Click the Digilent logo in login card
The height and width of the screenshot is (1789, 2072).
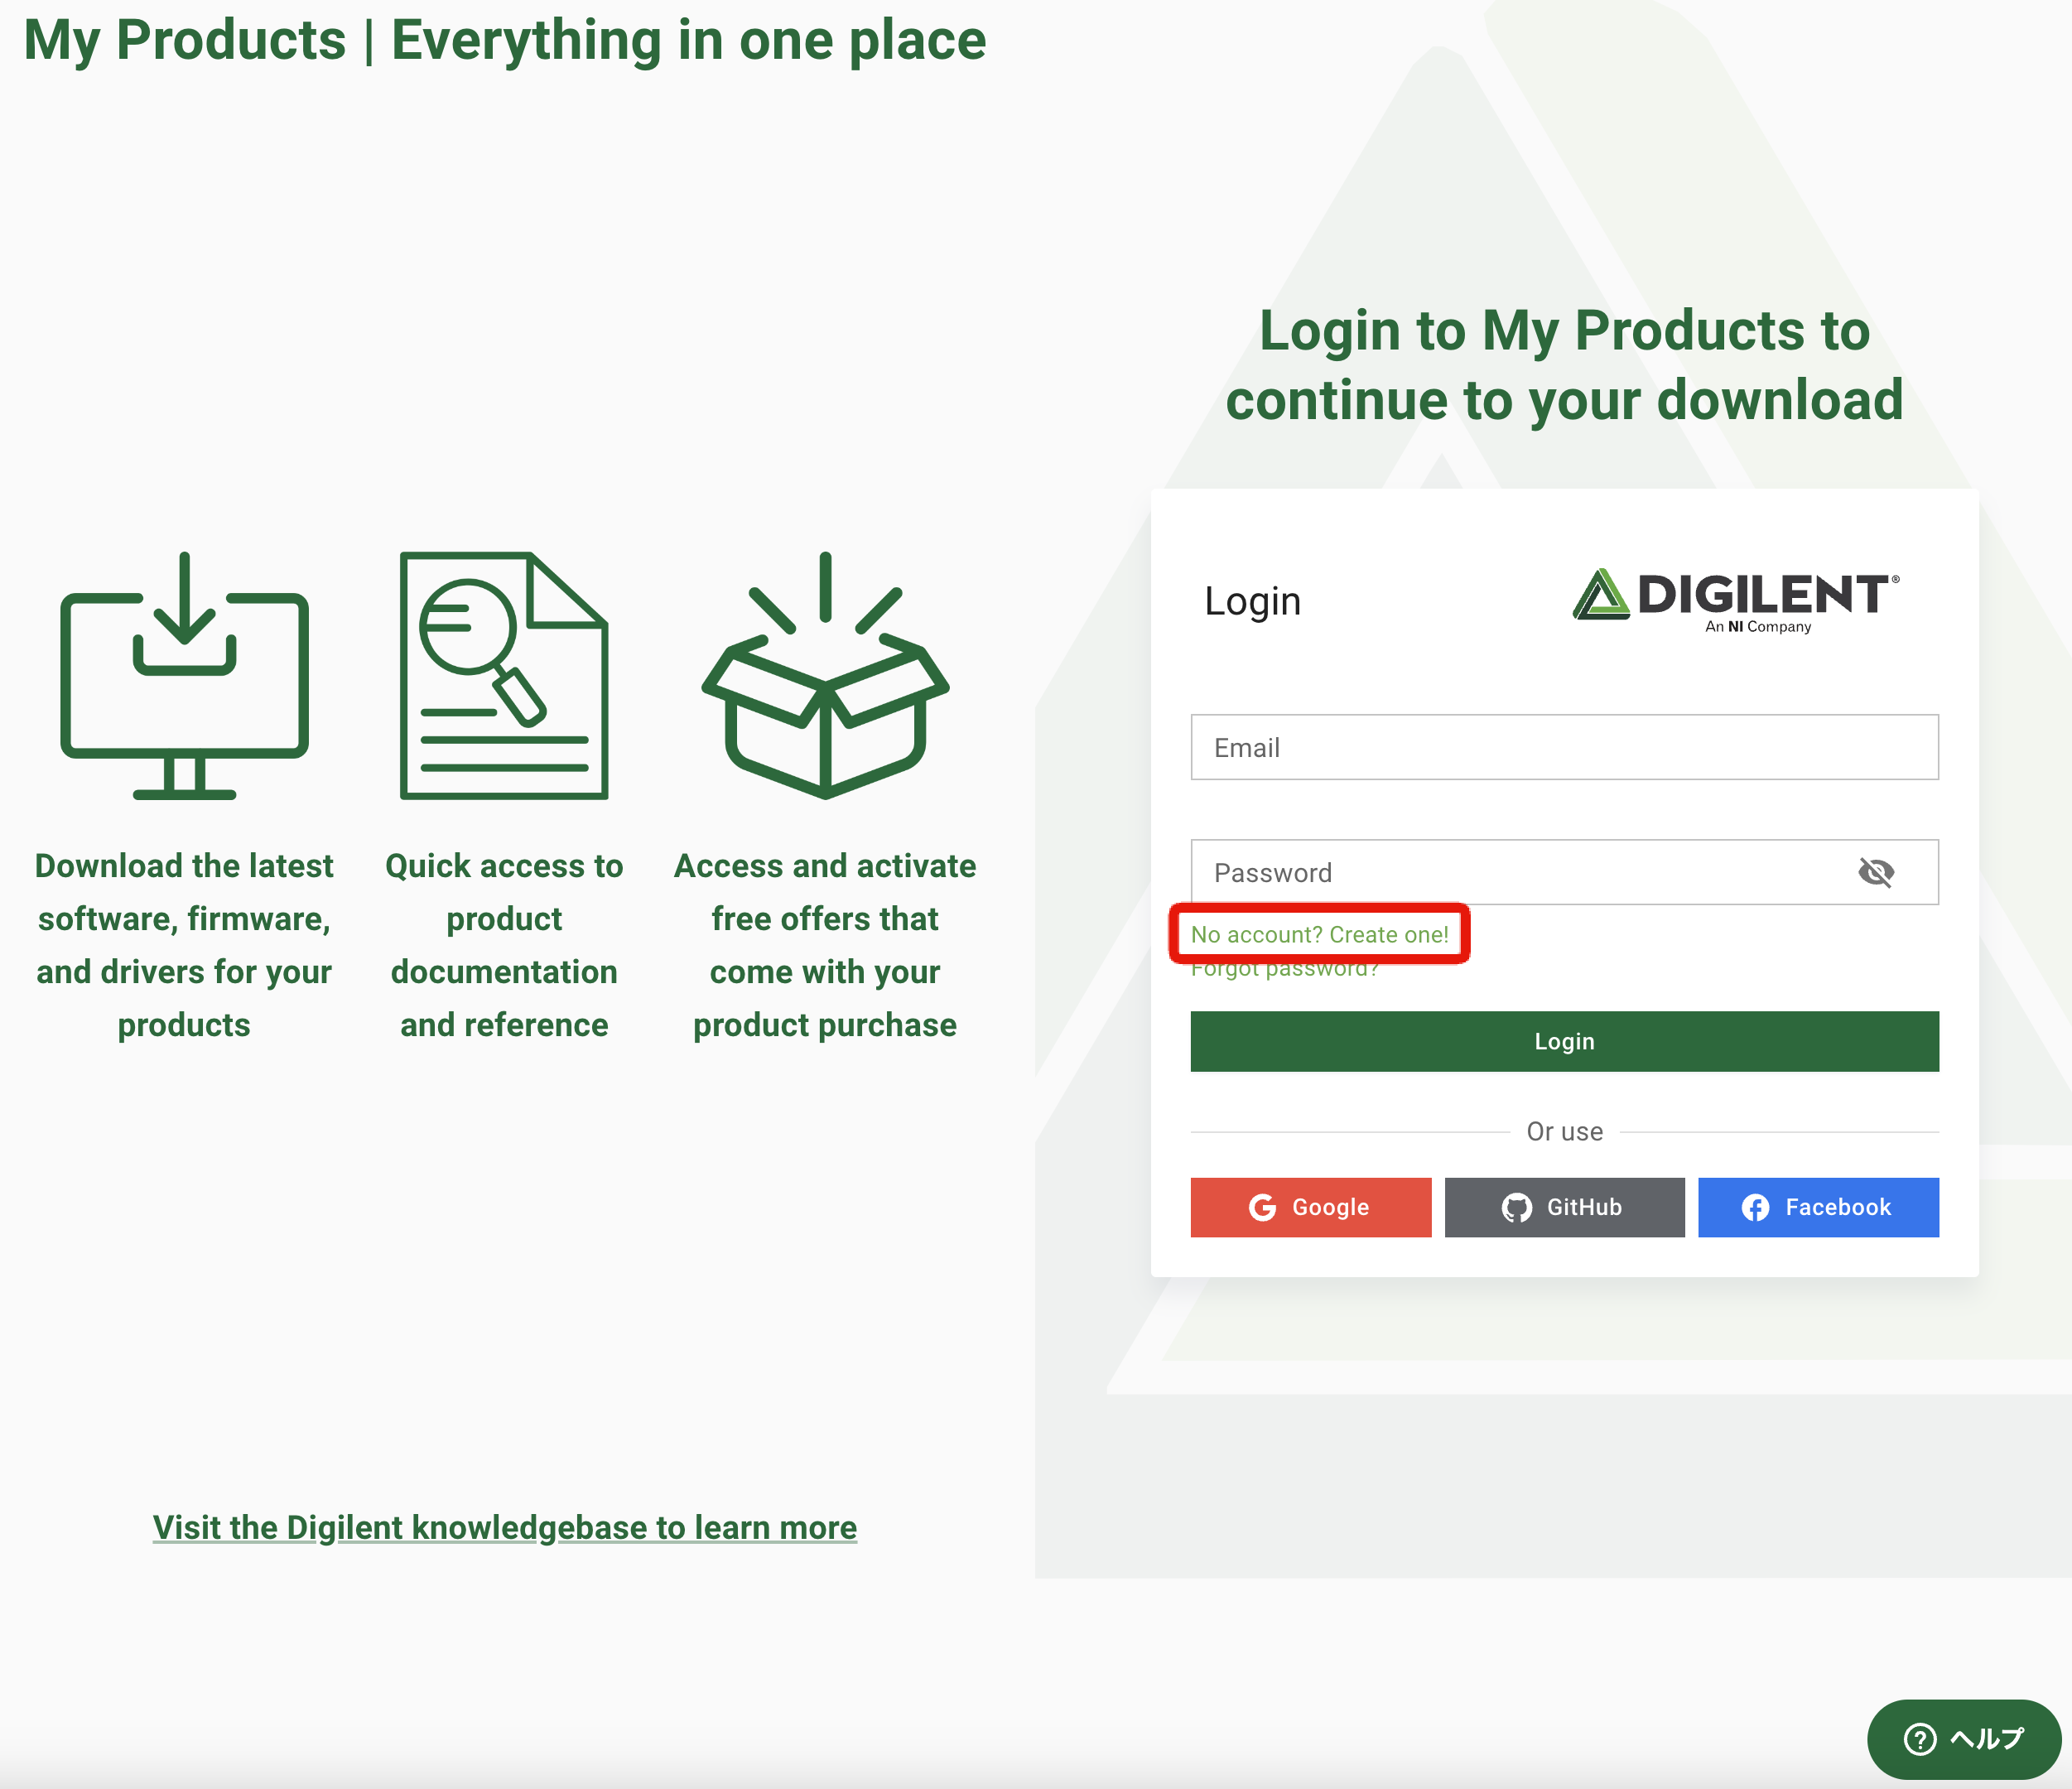1736,600
